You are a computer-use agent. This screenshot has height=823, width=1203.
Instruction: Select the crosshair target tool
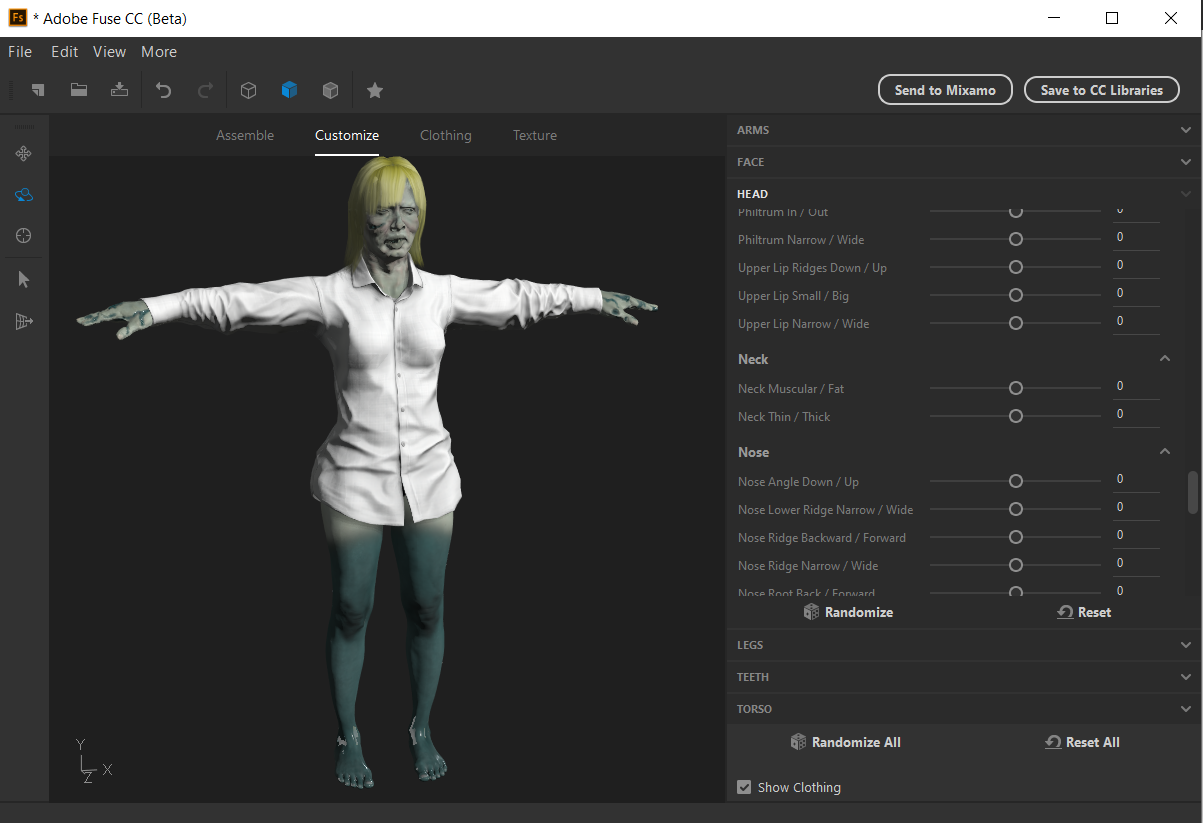pyautogui.click(x=24, y=236)
